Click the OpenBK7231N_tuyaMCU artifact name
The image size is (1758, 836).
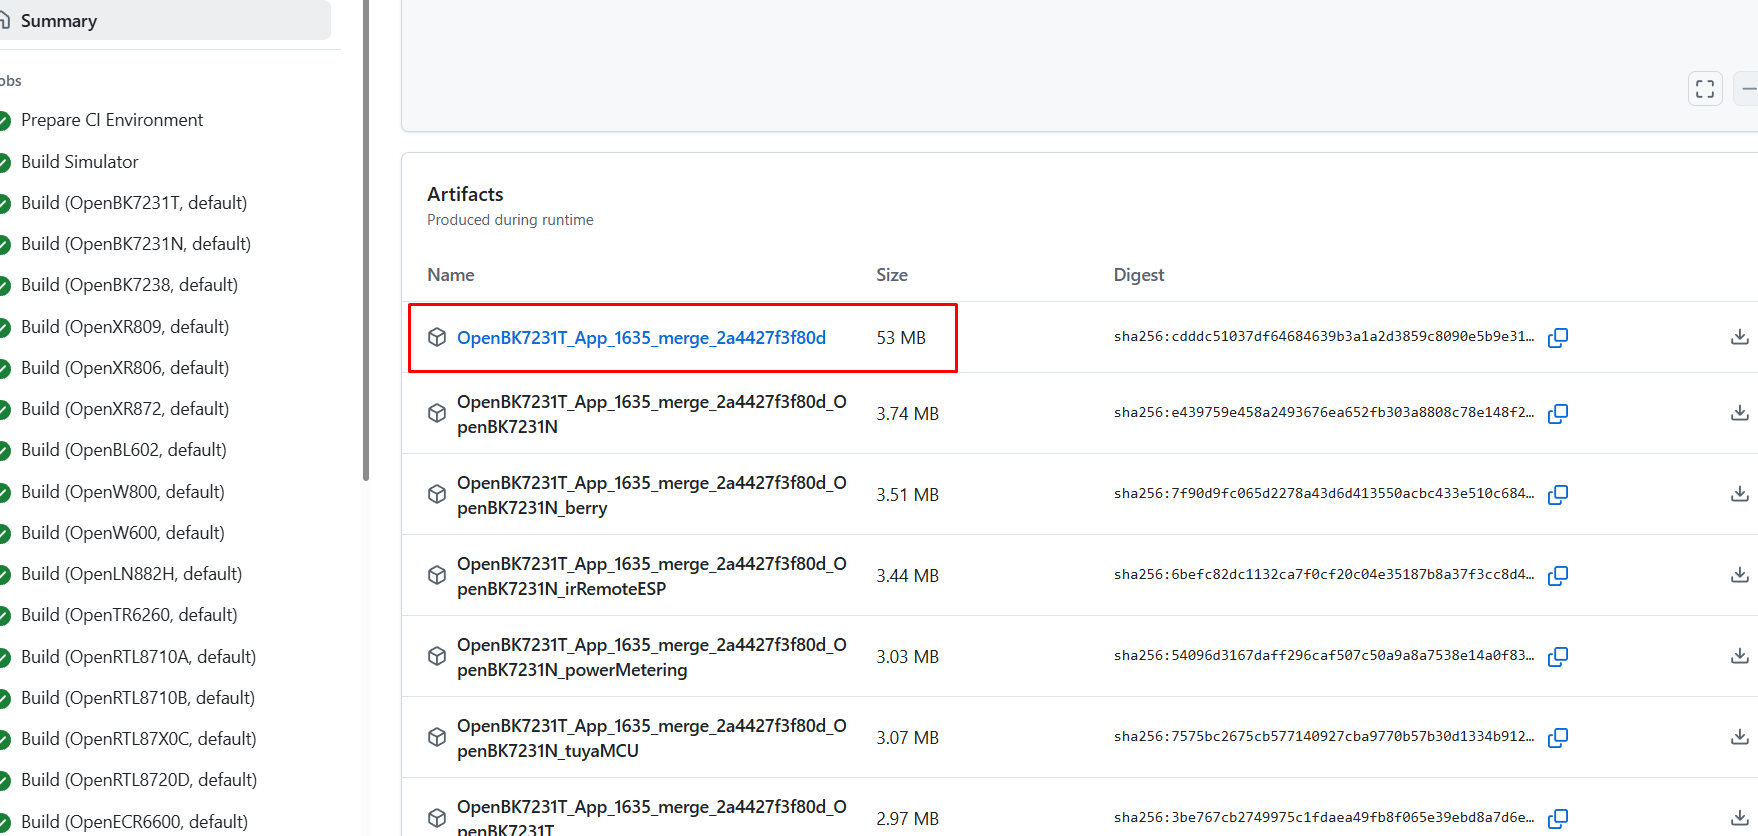(x=652, y=738)
